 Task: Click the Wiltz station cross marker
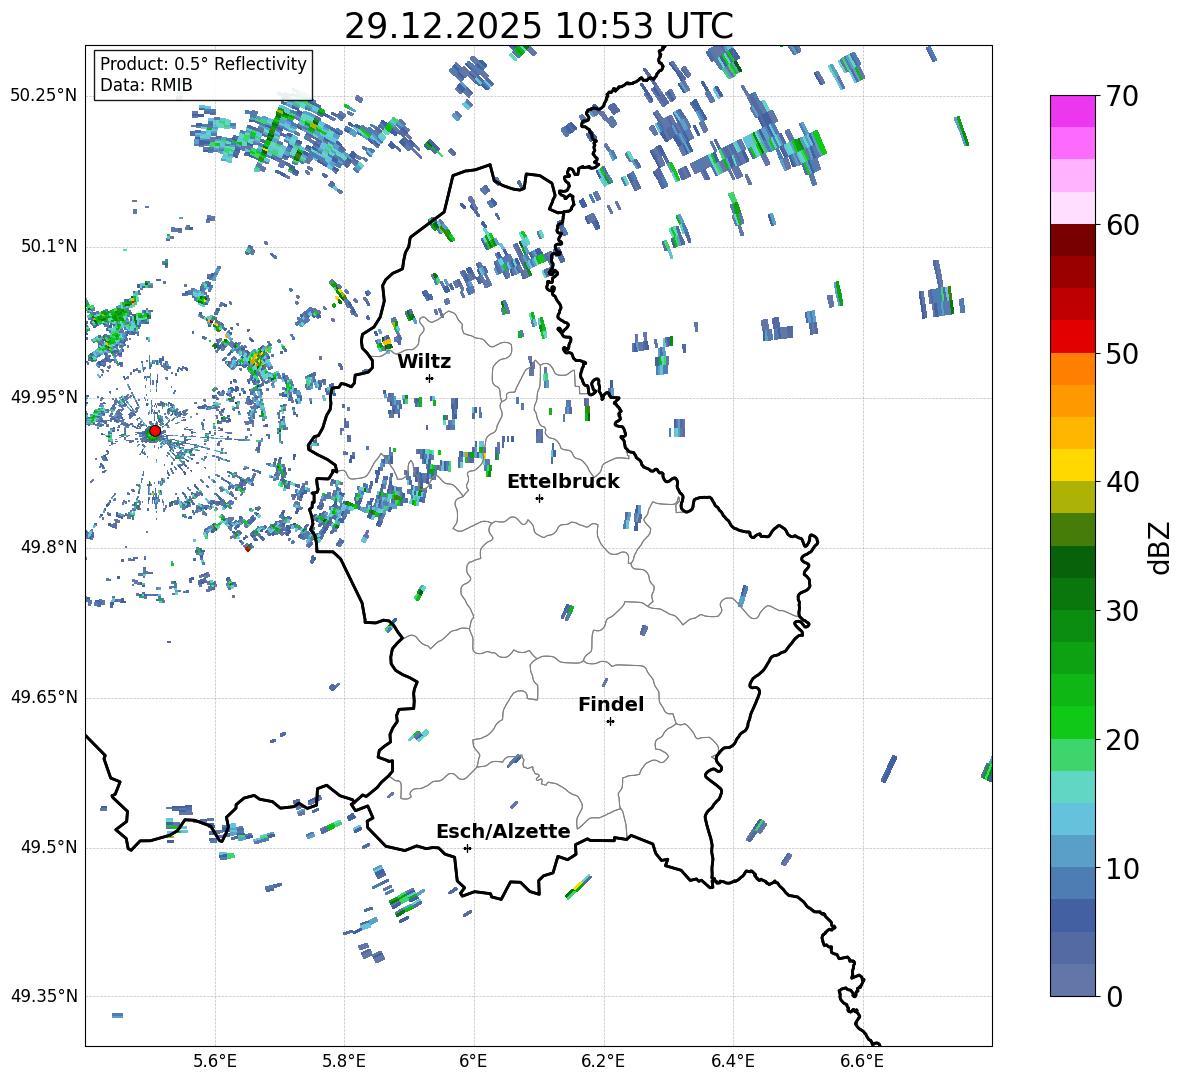tap(429, 378)
